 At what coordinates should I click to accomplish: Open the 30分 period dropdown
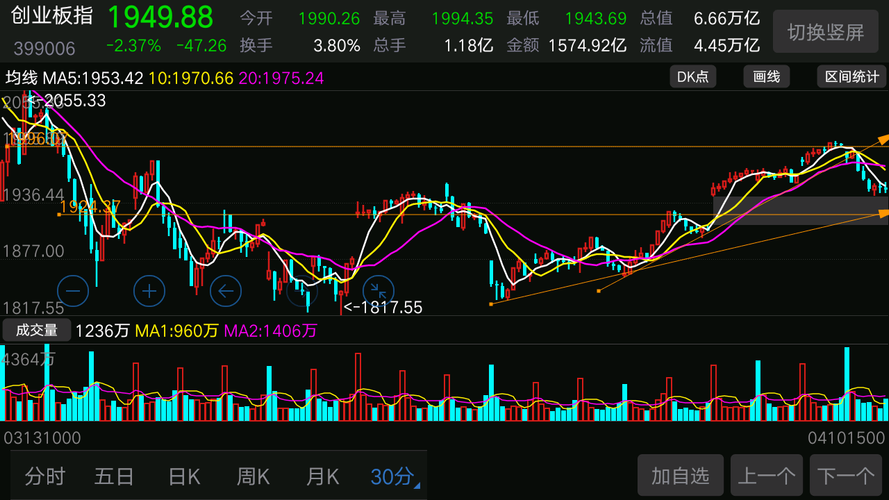[x=395, y=476]
